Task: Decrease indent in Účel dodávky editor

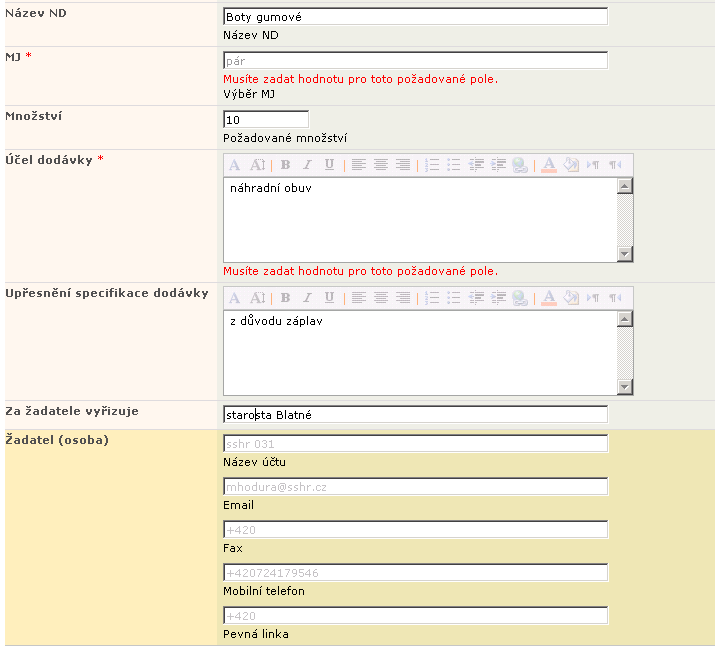Action: [476, 165]
